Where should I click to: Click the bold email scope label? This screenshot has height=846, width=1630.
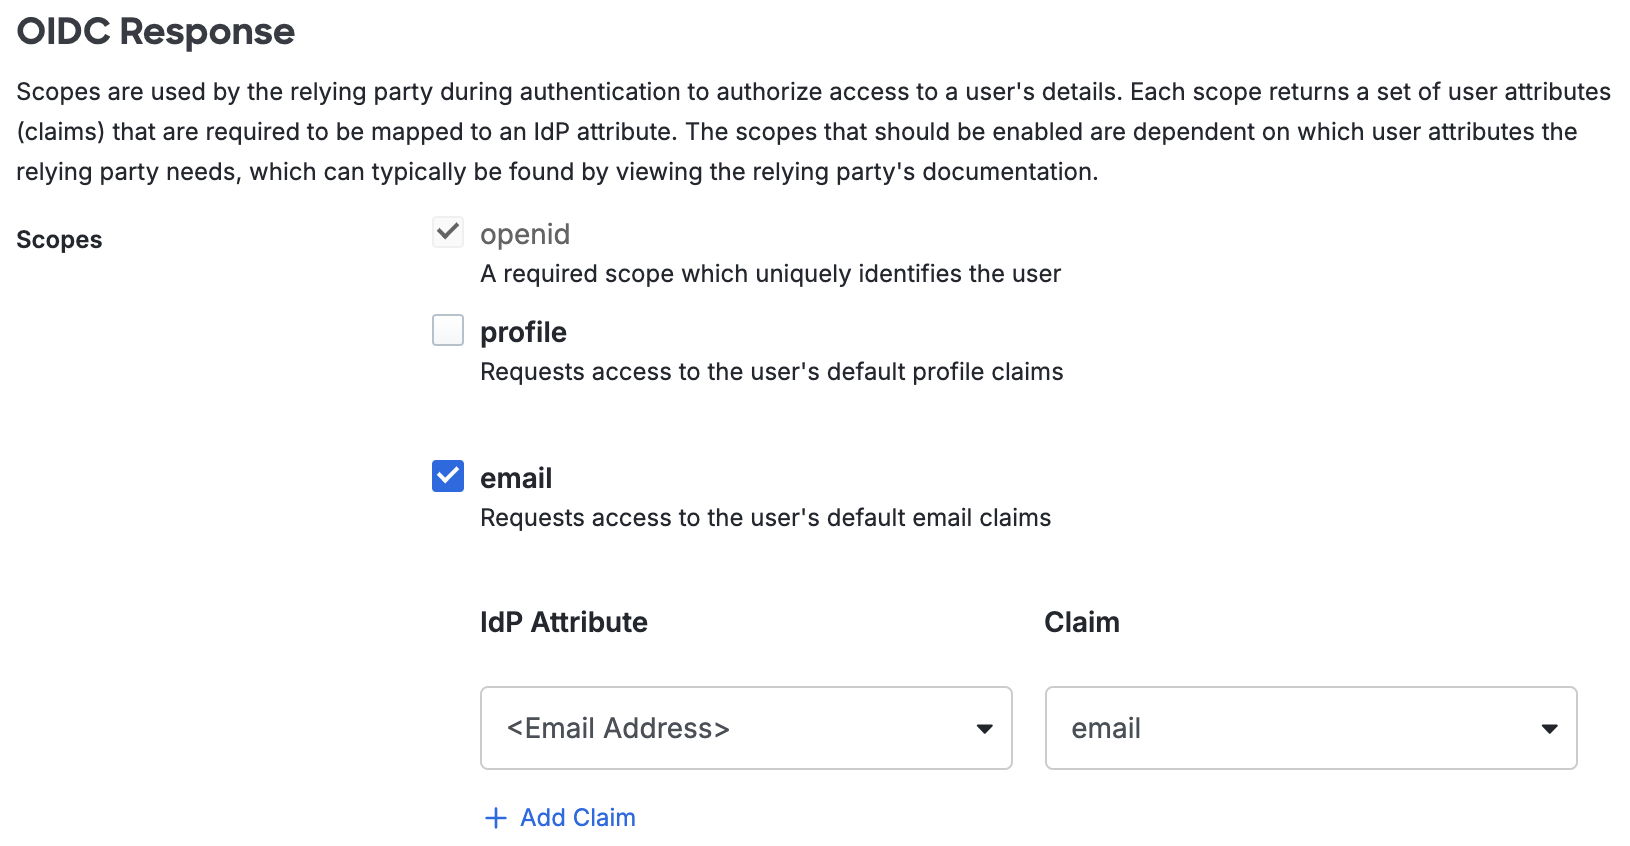516,478
